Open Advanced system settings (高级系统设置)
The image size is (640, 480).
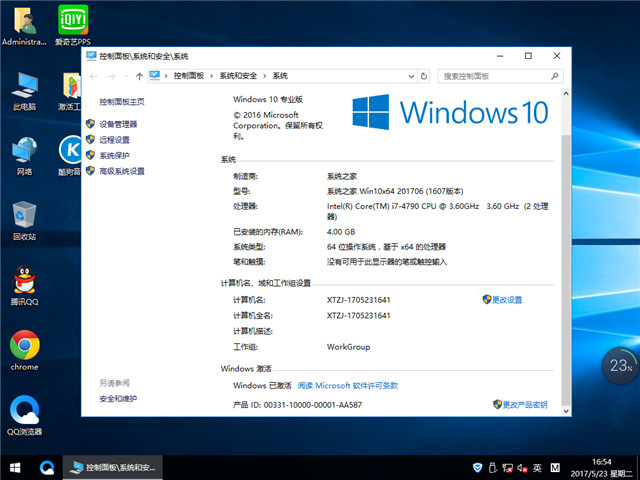pos(122,171)
